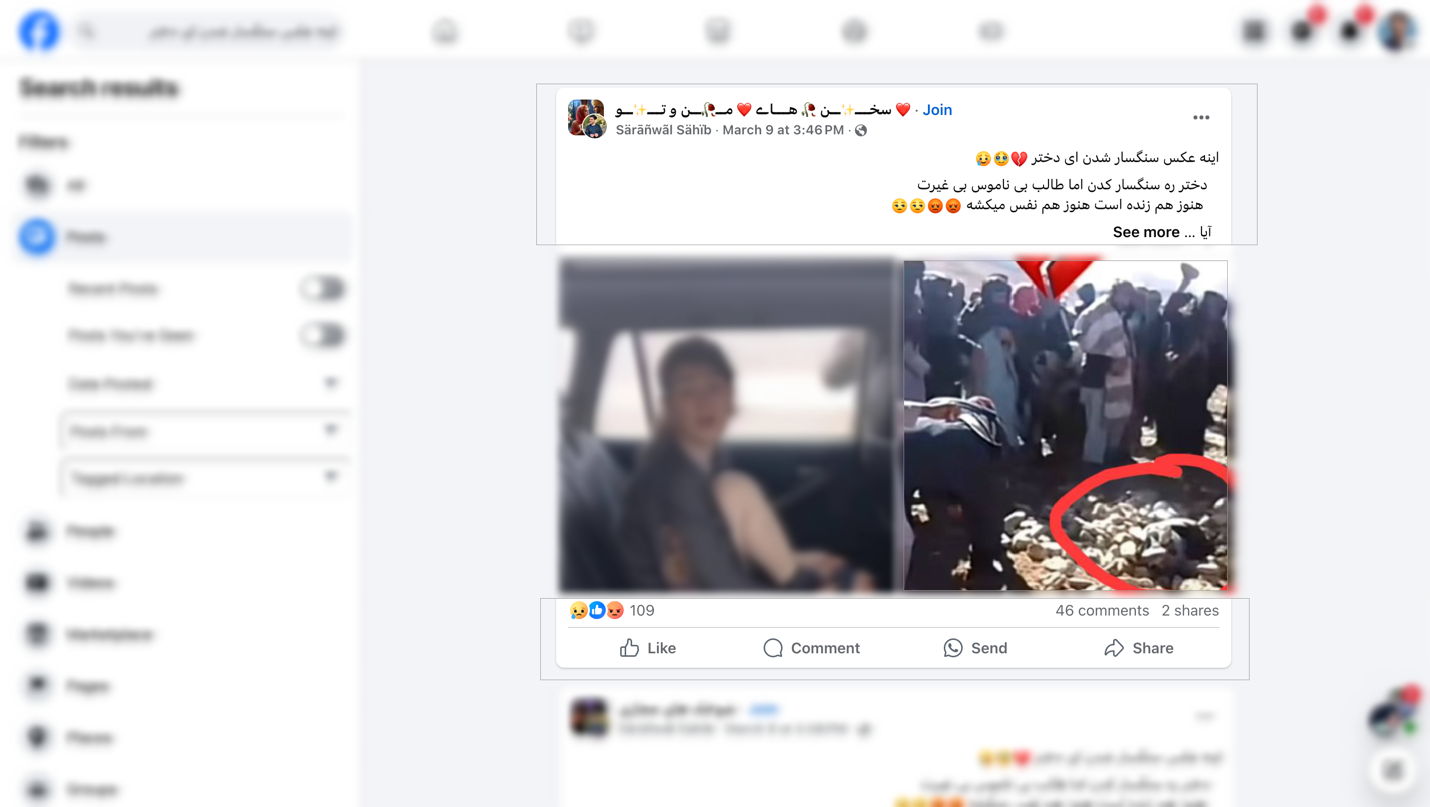
Task: View the reaction emojis next to 109
Action: (x=597, y=610)
